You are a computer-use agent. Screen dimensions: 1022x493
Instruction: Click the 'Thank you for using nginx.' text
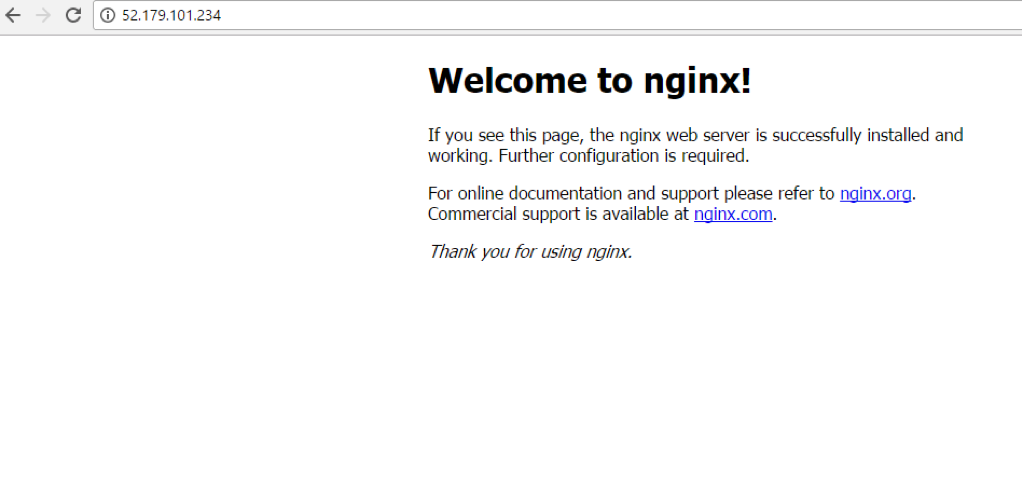pos(531,251)
